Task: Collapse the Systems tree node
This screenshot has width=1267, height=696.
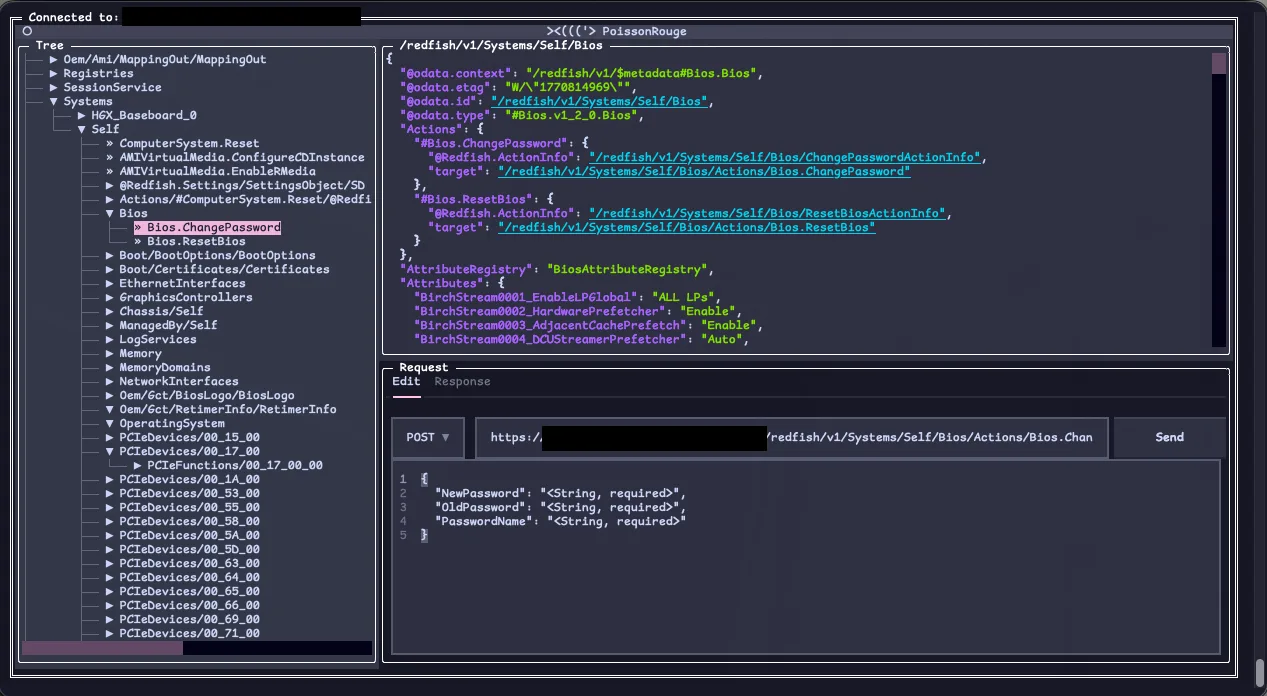Action: [54, 101]
